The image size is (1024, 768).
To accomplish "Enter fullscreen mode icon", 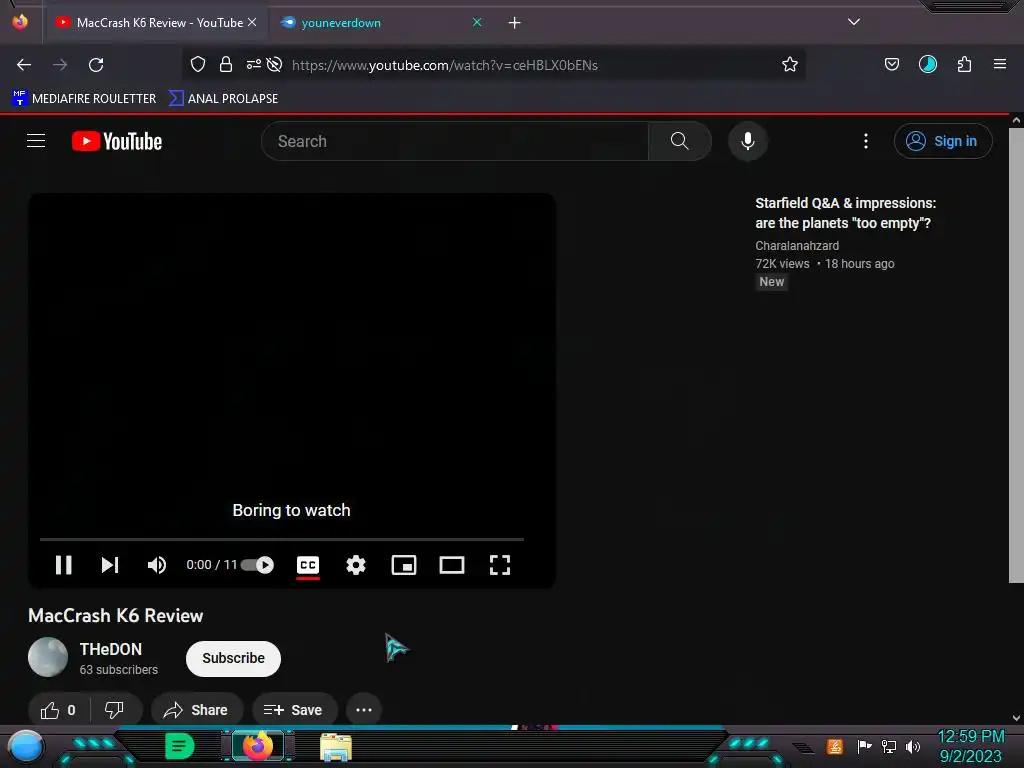I will [500, 565].
